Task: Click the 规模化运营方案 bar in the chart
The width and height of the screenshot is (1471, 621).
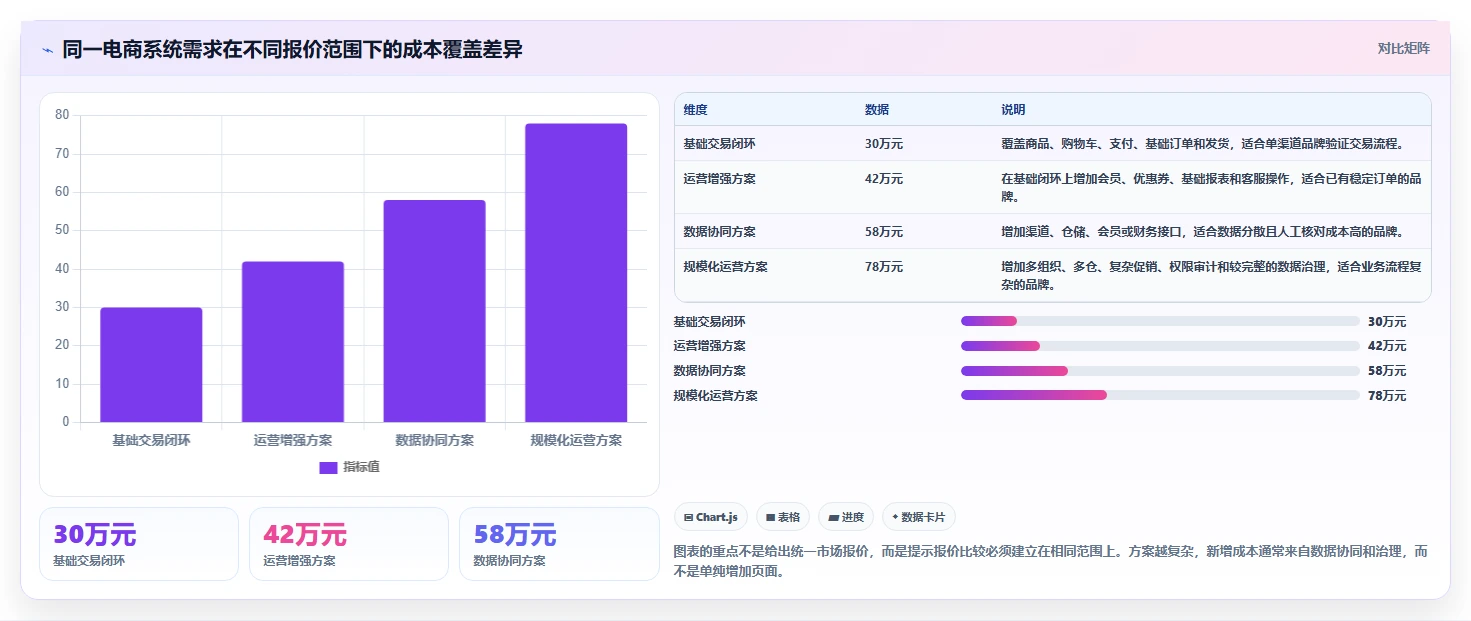Action: coord(576,273)
